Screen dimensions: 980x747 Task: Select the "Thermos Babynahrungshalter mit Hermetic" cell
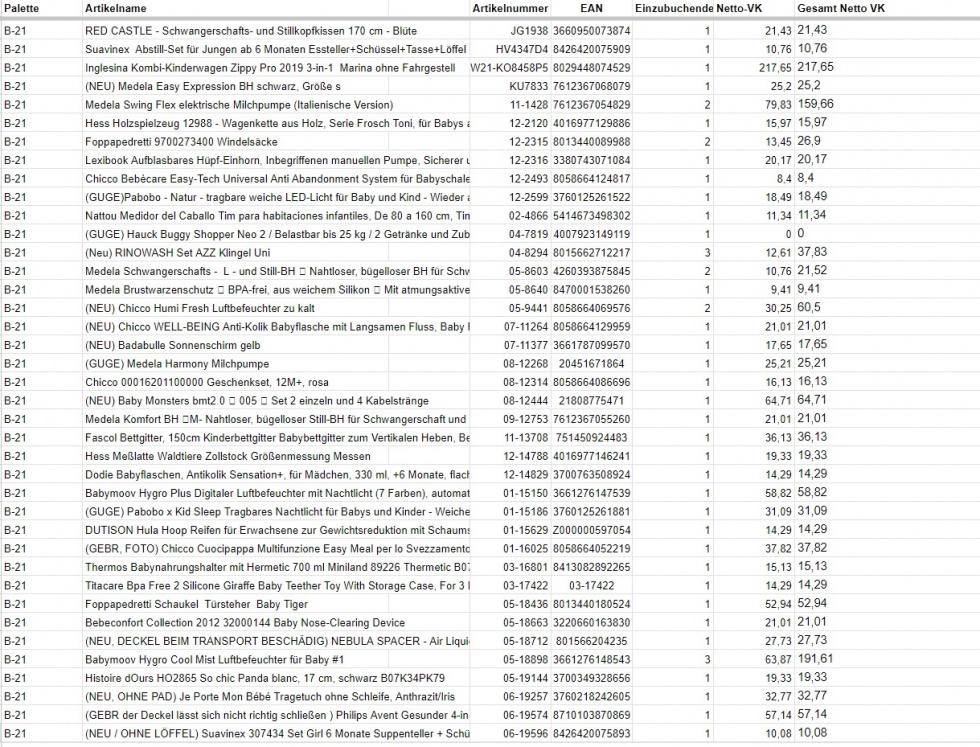[278, 567]
